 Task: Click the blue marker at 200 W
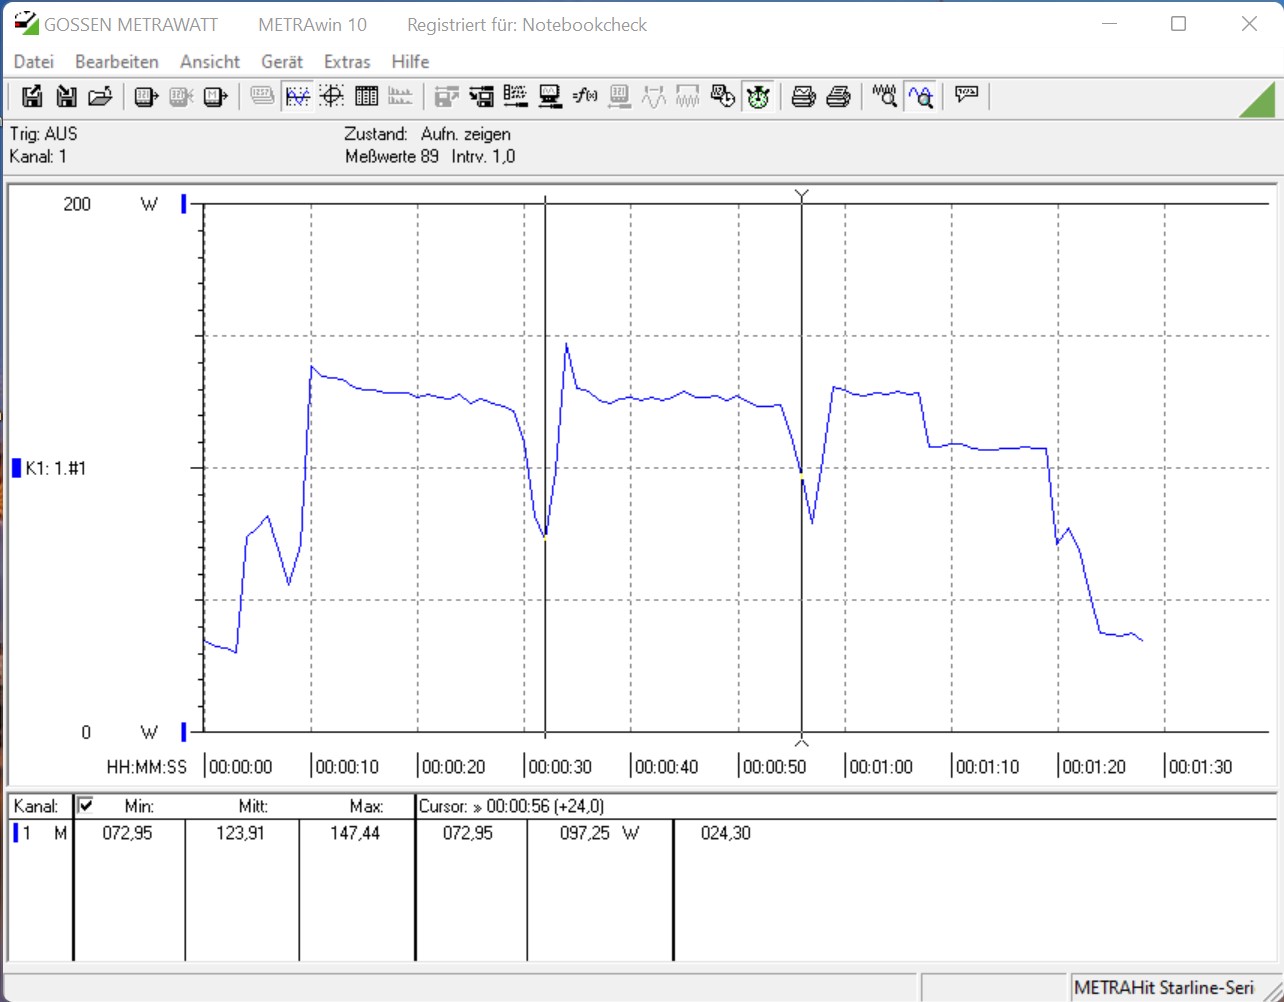pos(184,204)
